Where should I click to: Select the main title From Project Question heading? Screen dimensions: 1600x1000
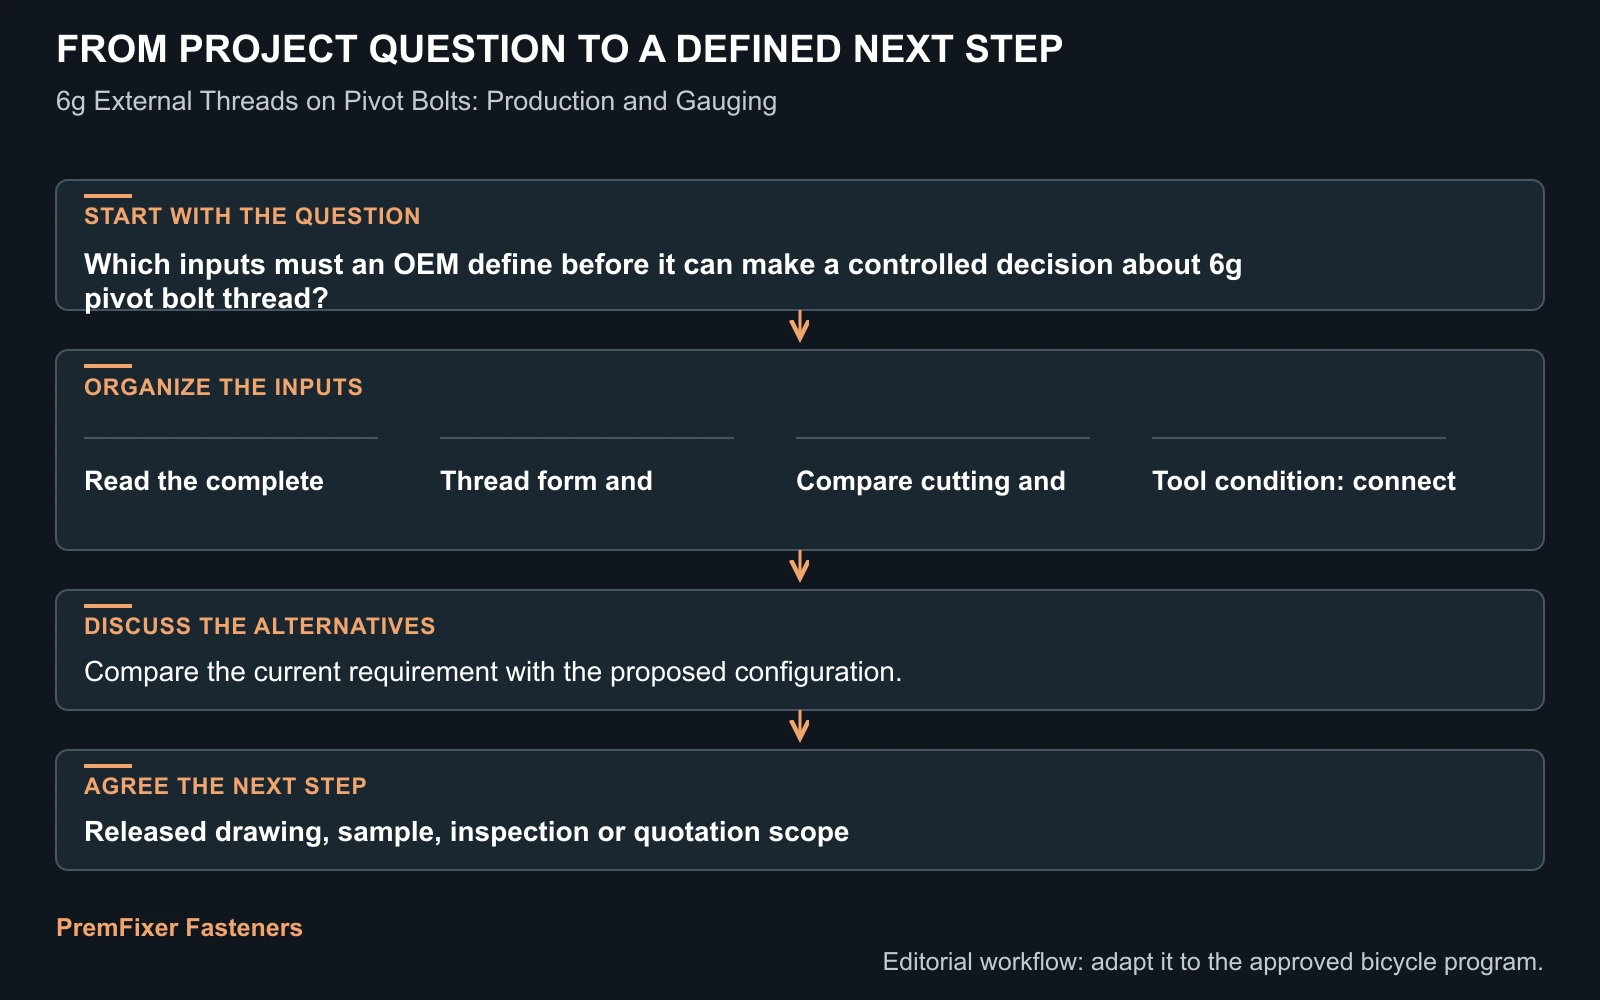click(x=559, y=49)
